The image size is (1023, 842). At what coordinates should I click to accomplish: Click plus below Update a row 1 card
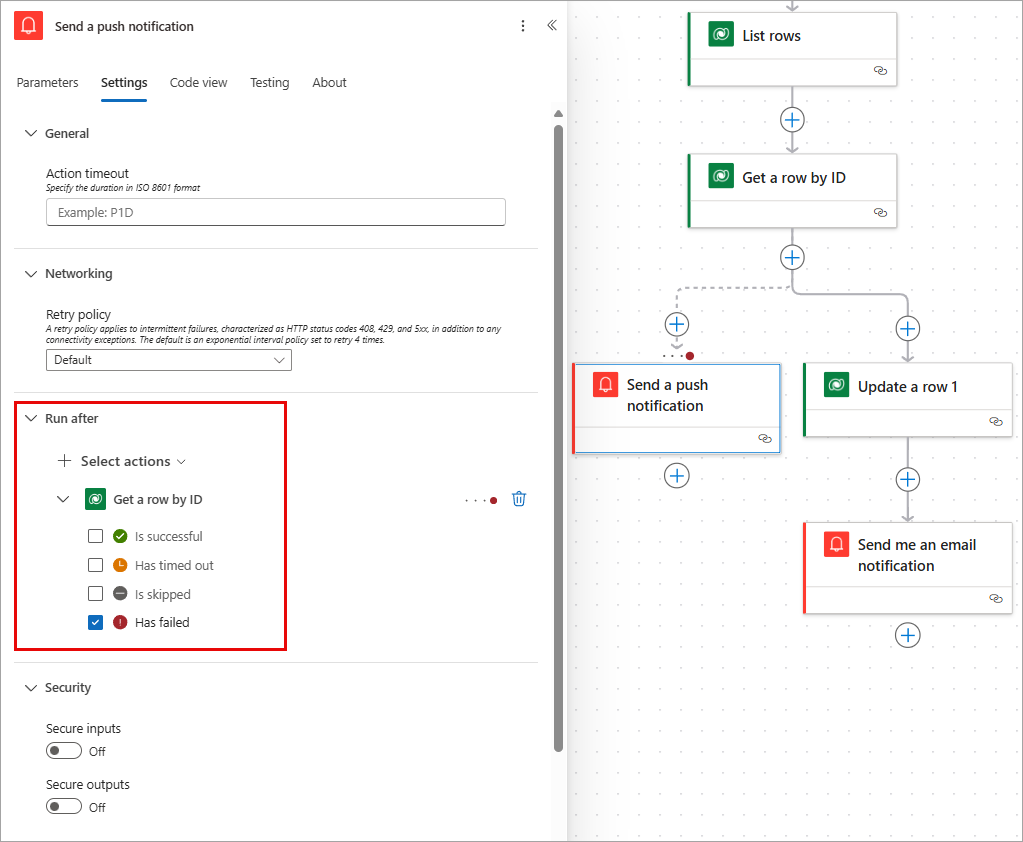coord(908,480)
